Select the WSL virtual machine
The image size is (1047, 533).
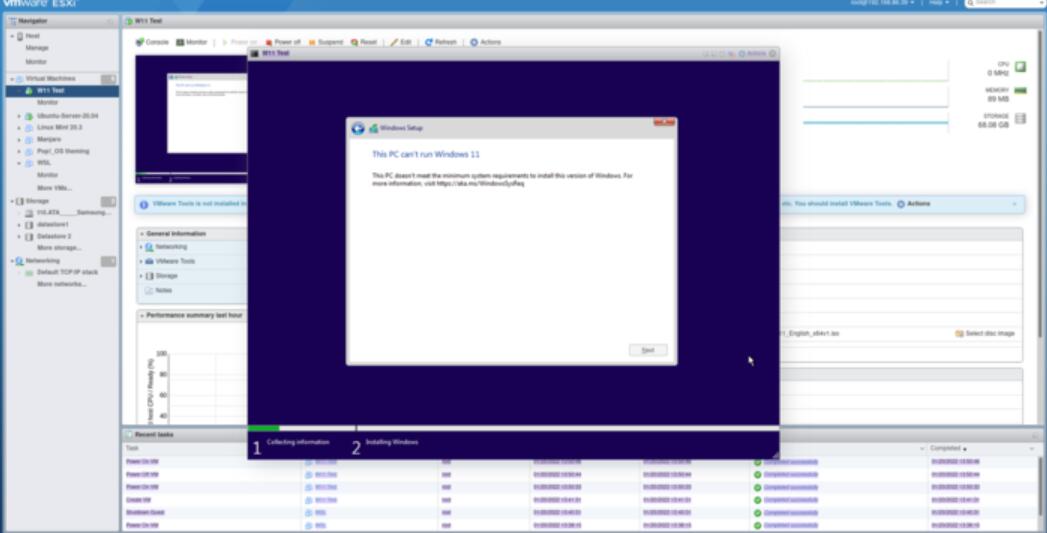pyautogui.click(x=43, y=162)
